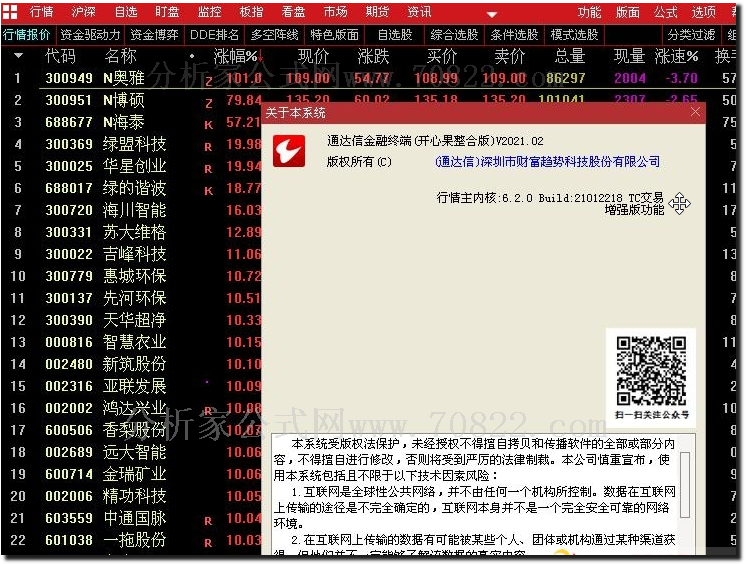Click the grid layout icon in top-left

[x=10, y=11]
